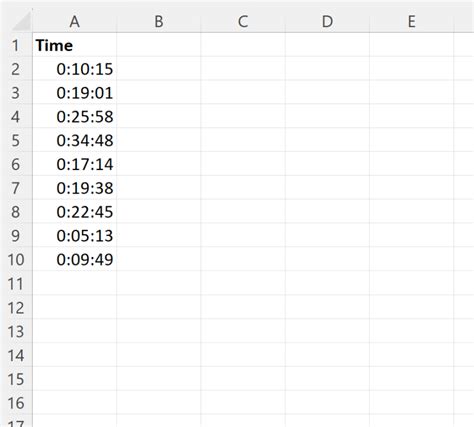Screen dimensions: 474x427
Task: Select cell containing 0:10:15
Action: (x=75, y=69)
